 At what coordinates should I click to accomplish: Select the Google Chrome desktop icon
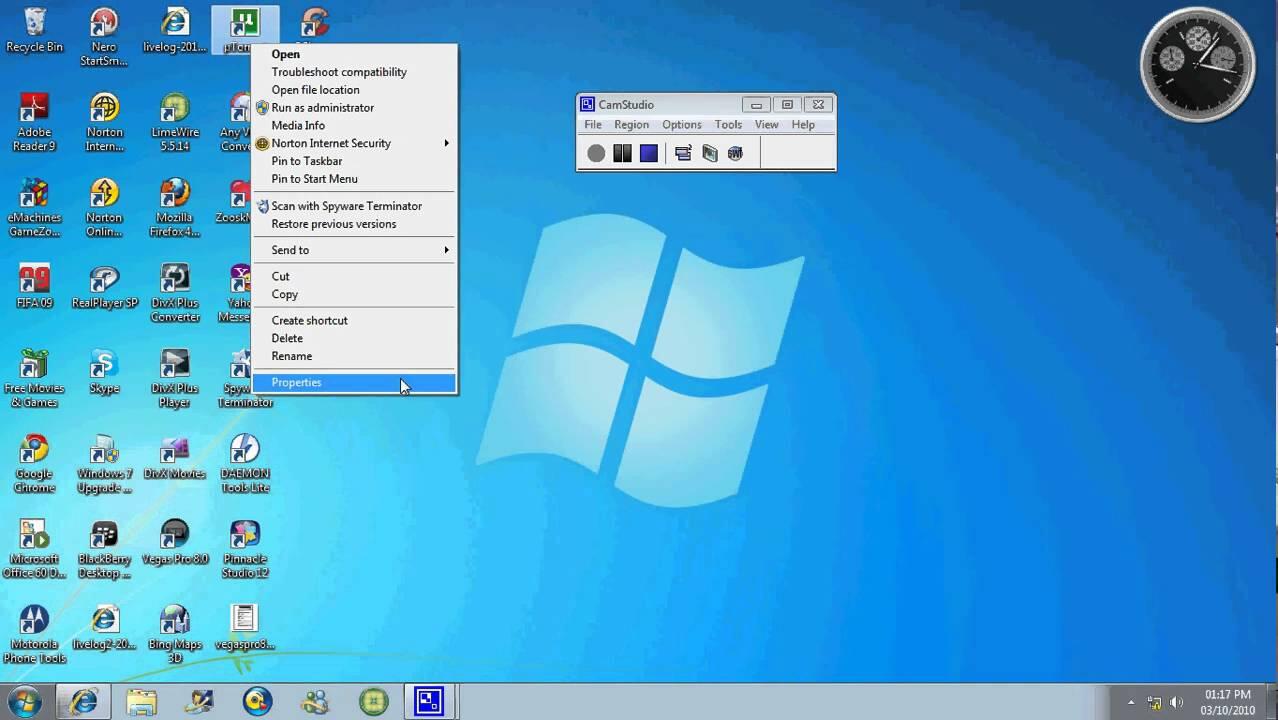pos(34,464)
